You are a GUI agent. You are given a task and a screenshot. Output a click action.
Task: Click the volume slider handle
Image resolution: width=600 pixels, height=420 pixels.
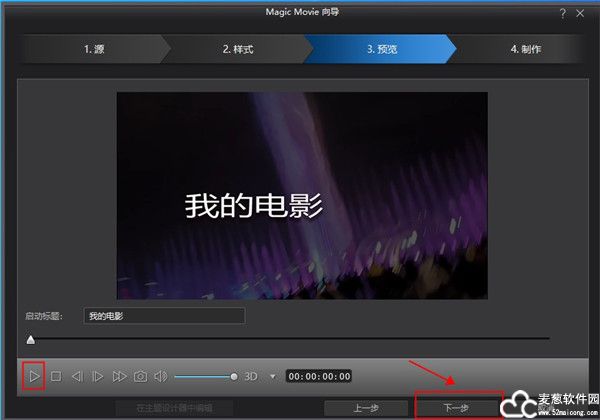point(234,376)
